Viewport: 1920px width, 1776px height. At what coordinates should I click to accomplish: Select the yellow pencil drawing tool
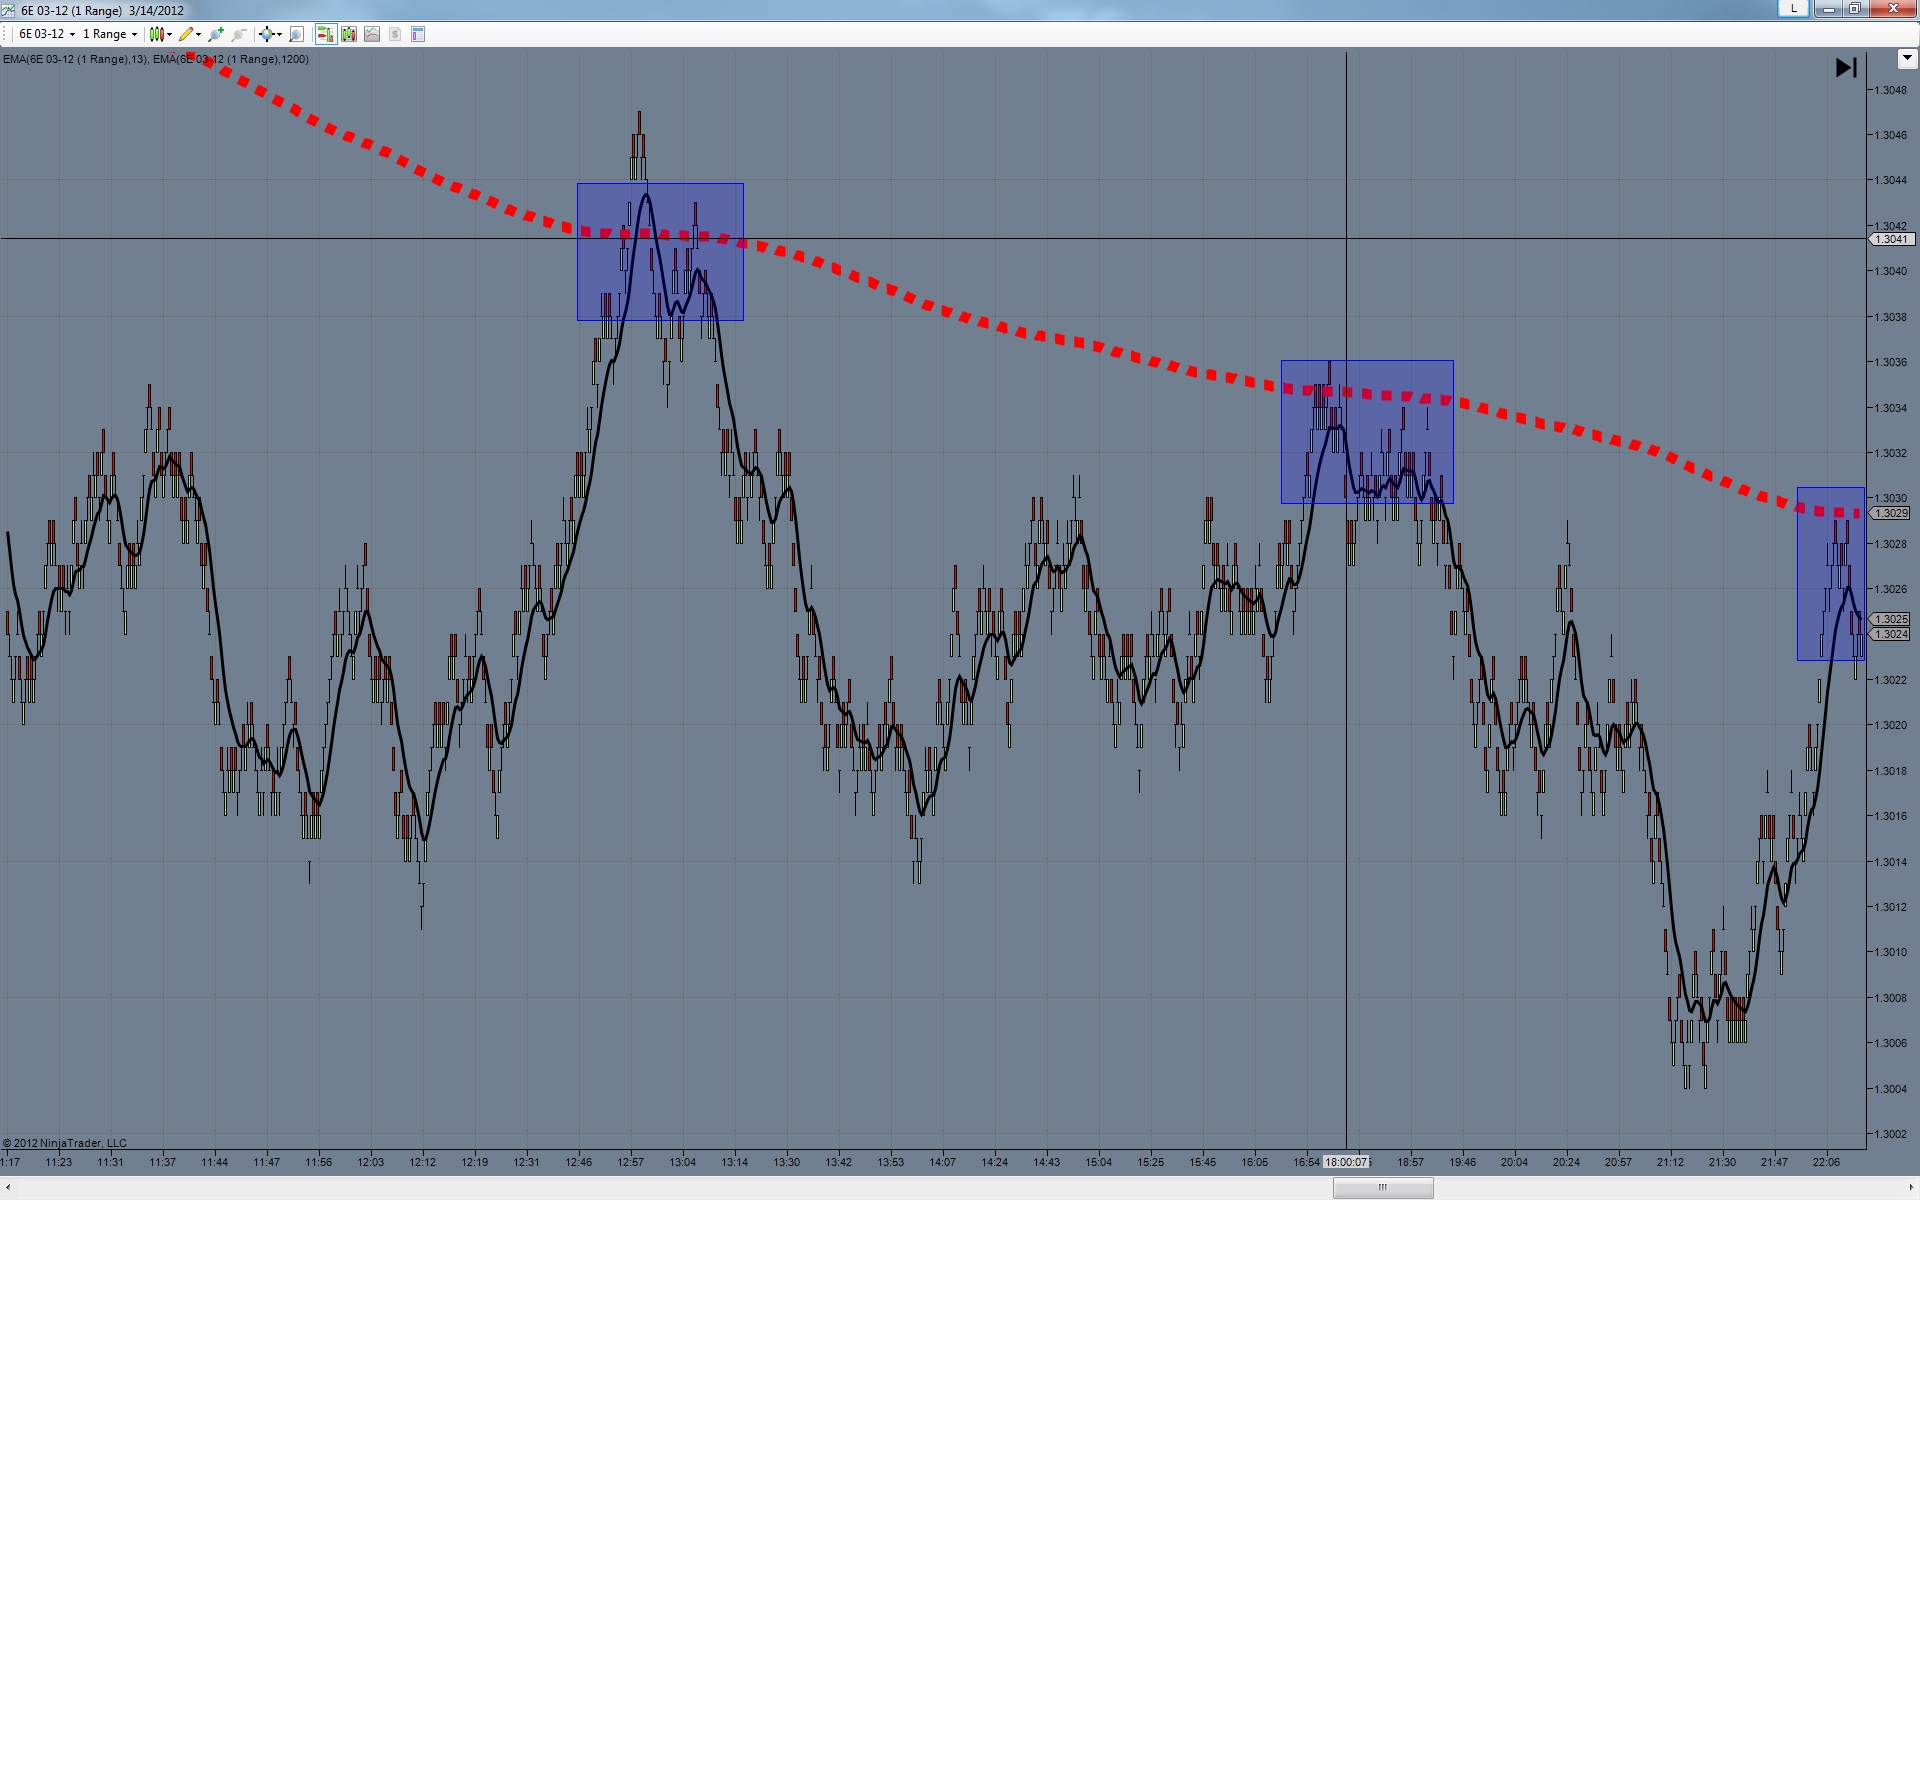point(186,34)
